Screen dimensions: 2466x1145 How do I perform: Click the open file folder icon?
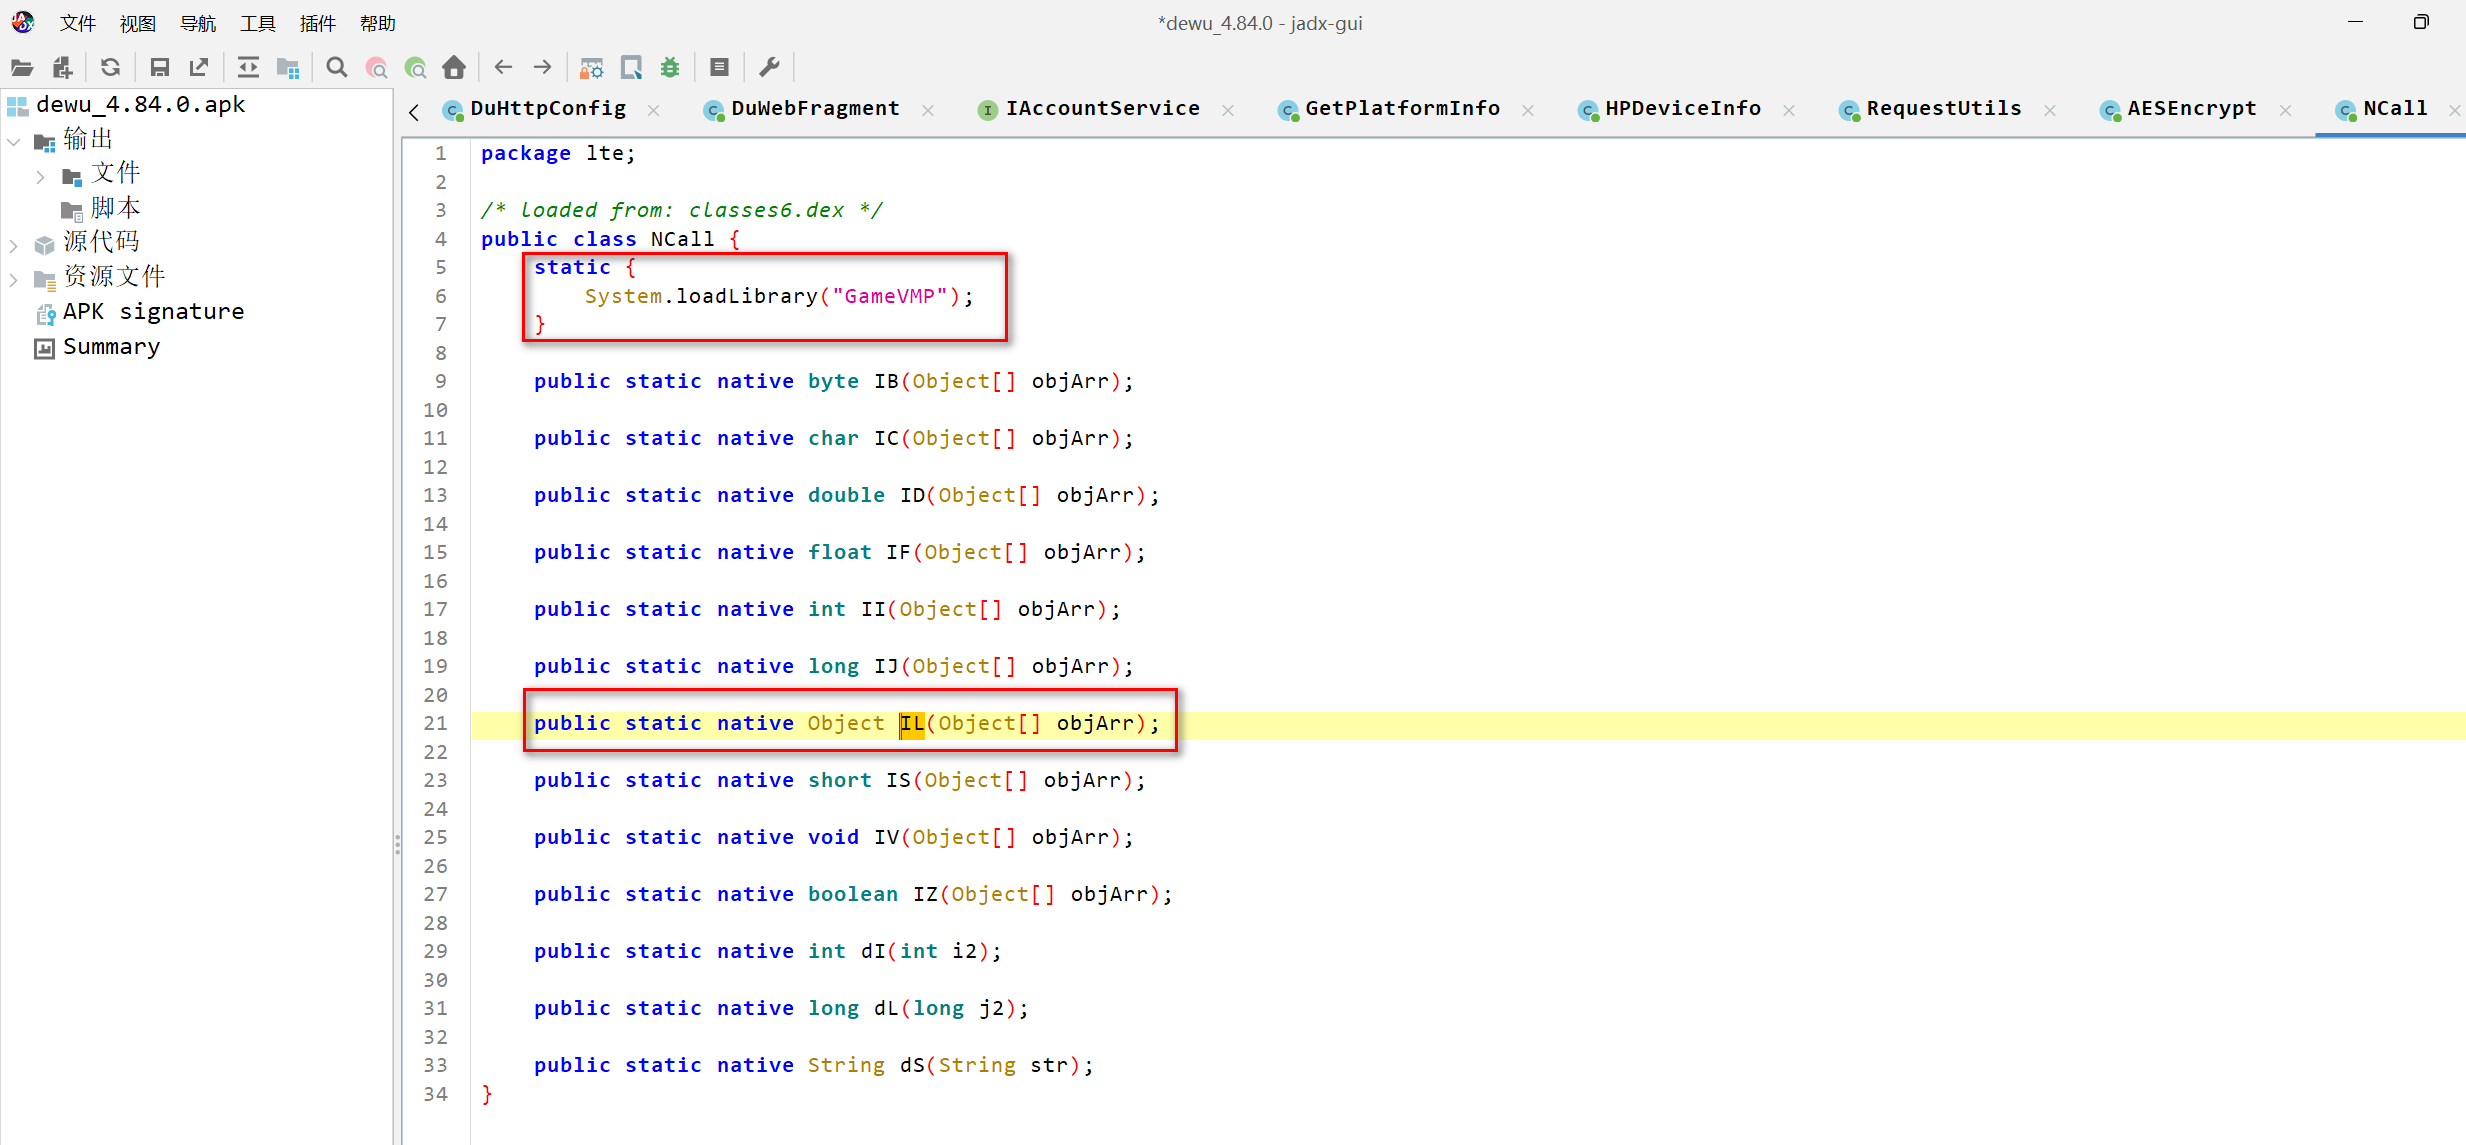22,67
